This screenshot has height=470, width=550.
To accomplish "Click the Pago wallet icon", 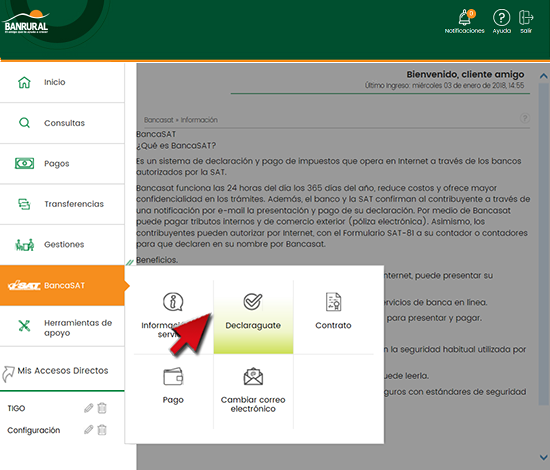I will 173,376.
